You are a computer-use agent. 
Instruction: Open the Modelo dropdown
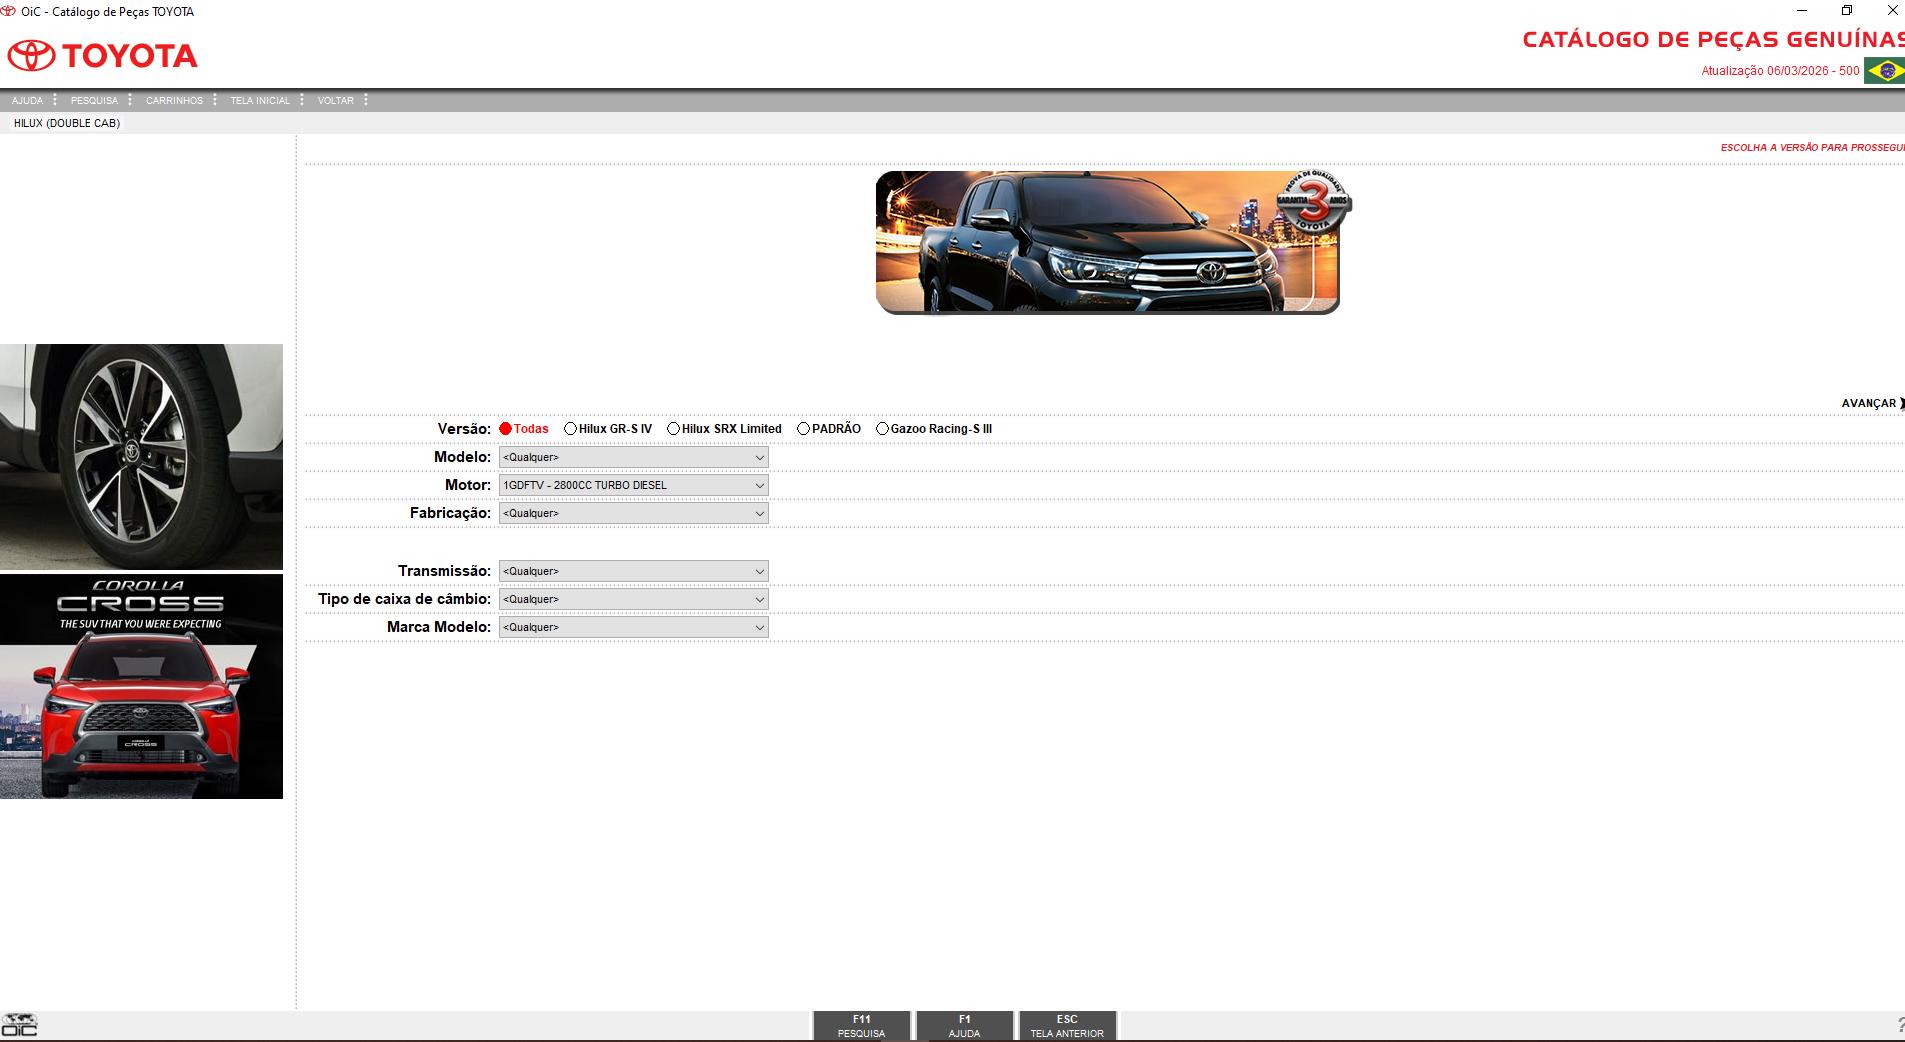(x=633, y=457)
